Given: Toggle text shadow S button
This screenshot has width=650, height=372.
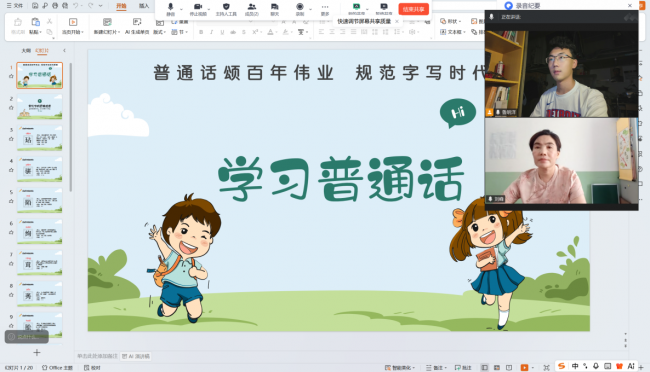Looking at the screenshot, I should pos(244,32).
